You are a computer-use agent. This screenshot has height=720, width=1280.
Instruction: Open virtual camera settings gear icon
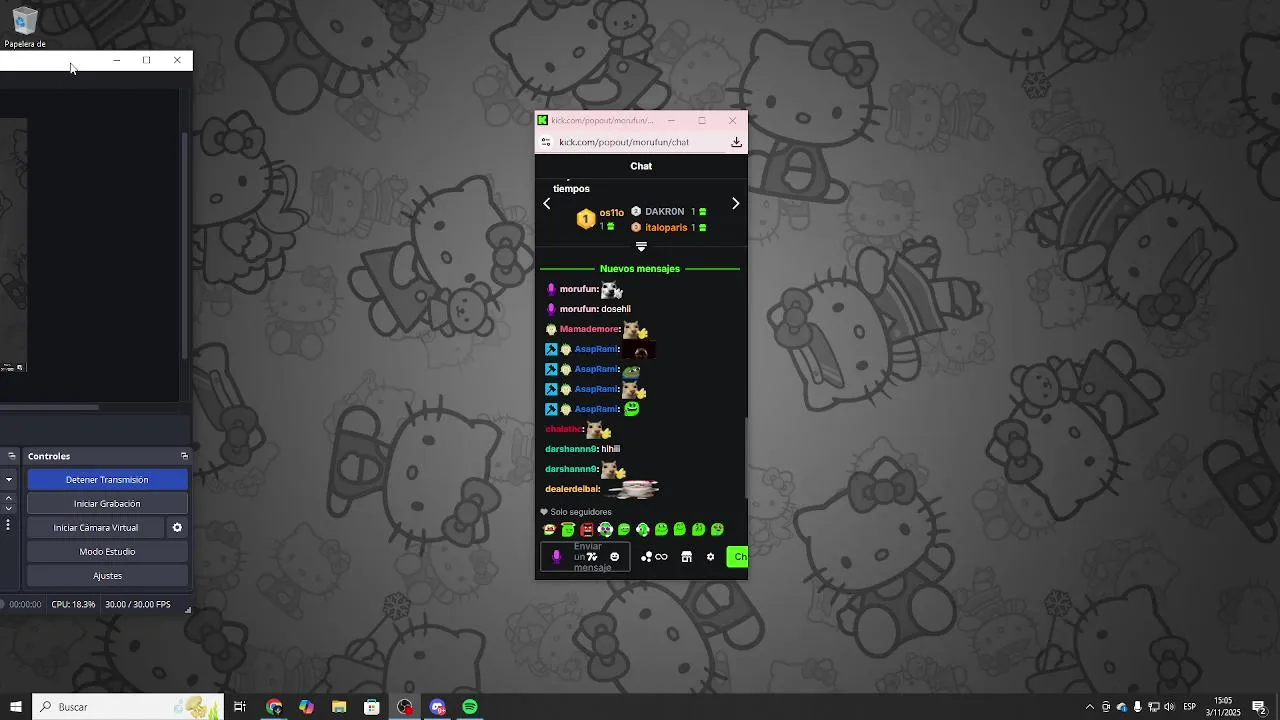177,528
